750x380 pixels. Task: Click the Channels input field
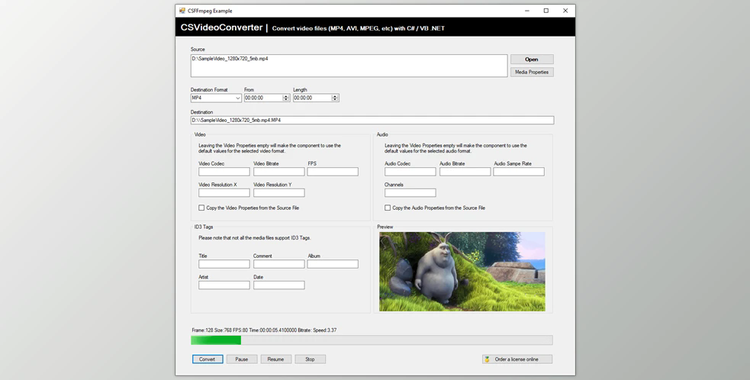coord(410,192)
